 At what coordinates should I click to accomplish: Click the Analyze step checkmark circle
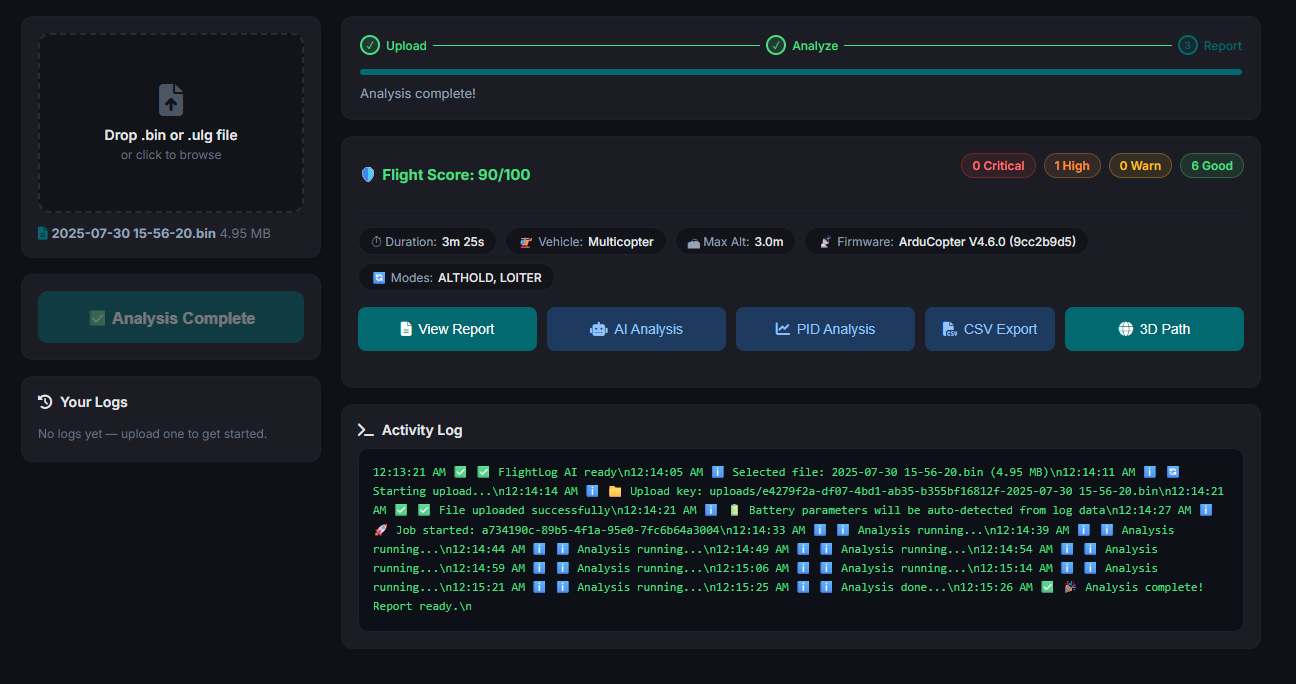tap(776, 45)
